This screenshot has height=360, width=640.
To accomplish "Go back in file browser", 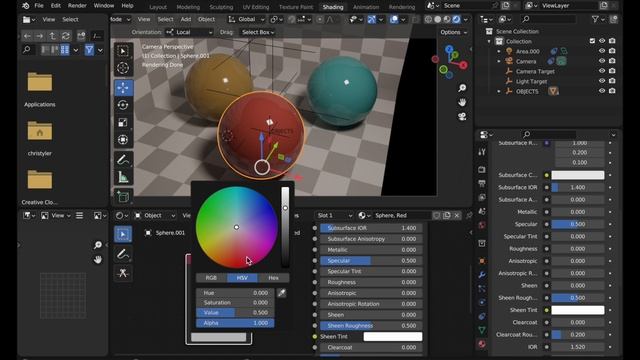I will [x=27, y=36].
